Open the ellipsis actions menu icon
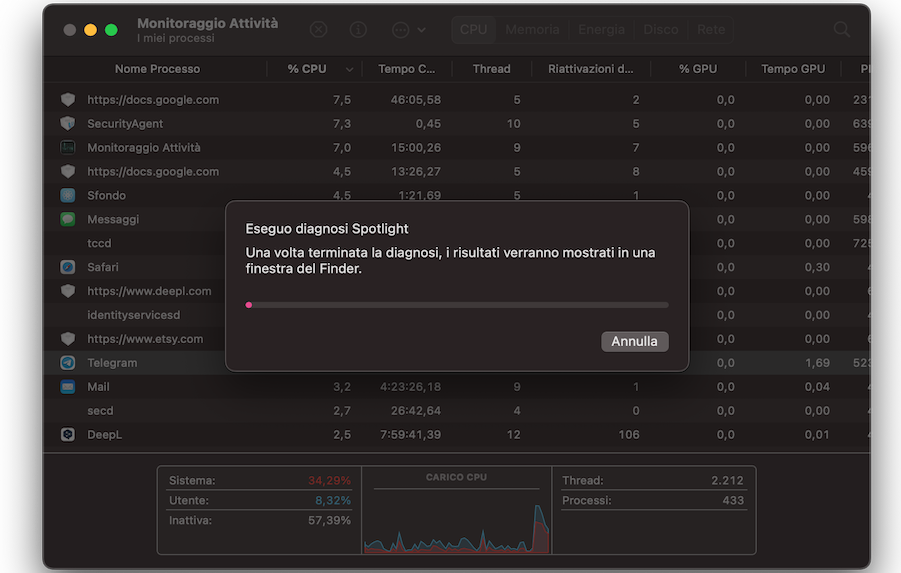Image resolution: width=901 pixels, height=573 pixels. pyautogui.click(x=401, y=30)
